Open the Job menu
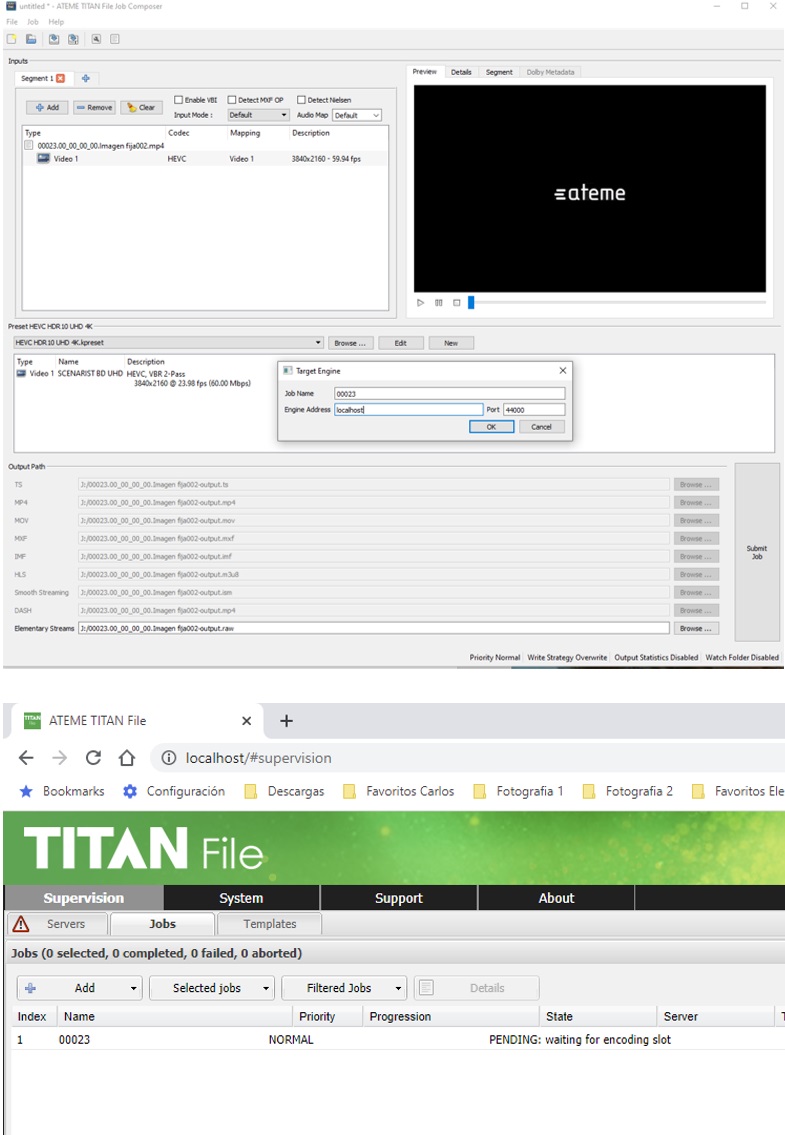 tap(33, 22)
